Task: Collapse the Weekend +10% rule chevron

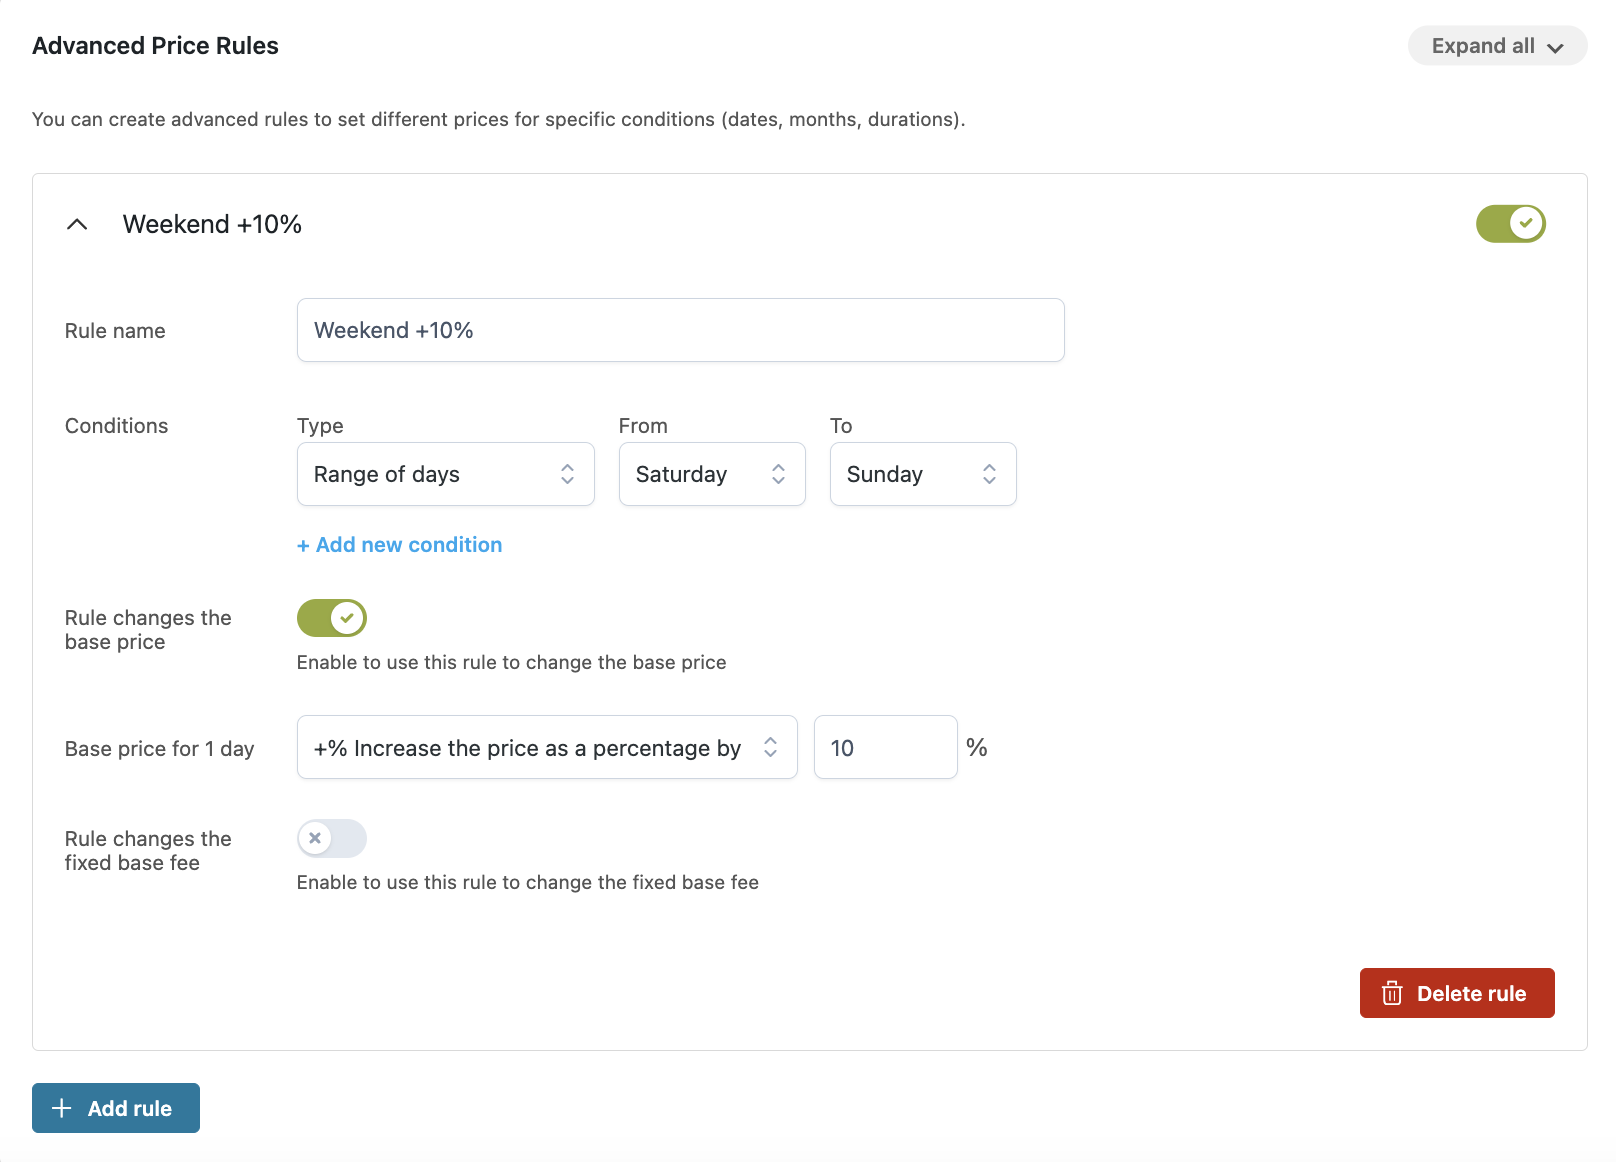Action: [77, 225]
